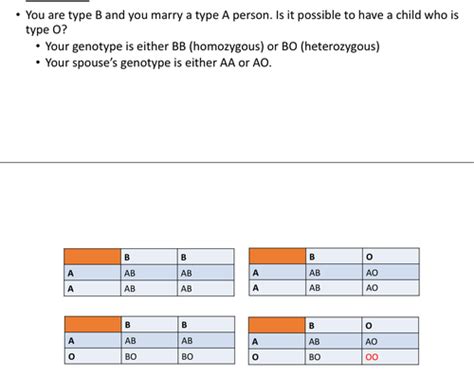Click the orange corner cell of the top-right table

(277, 256)
